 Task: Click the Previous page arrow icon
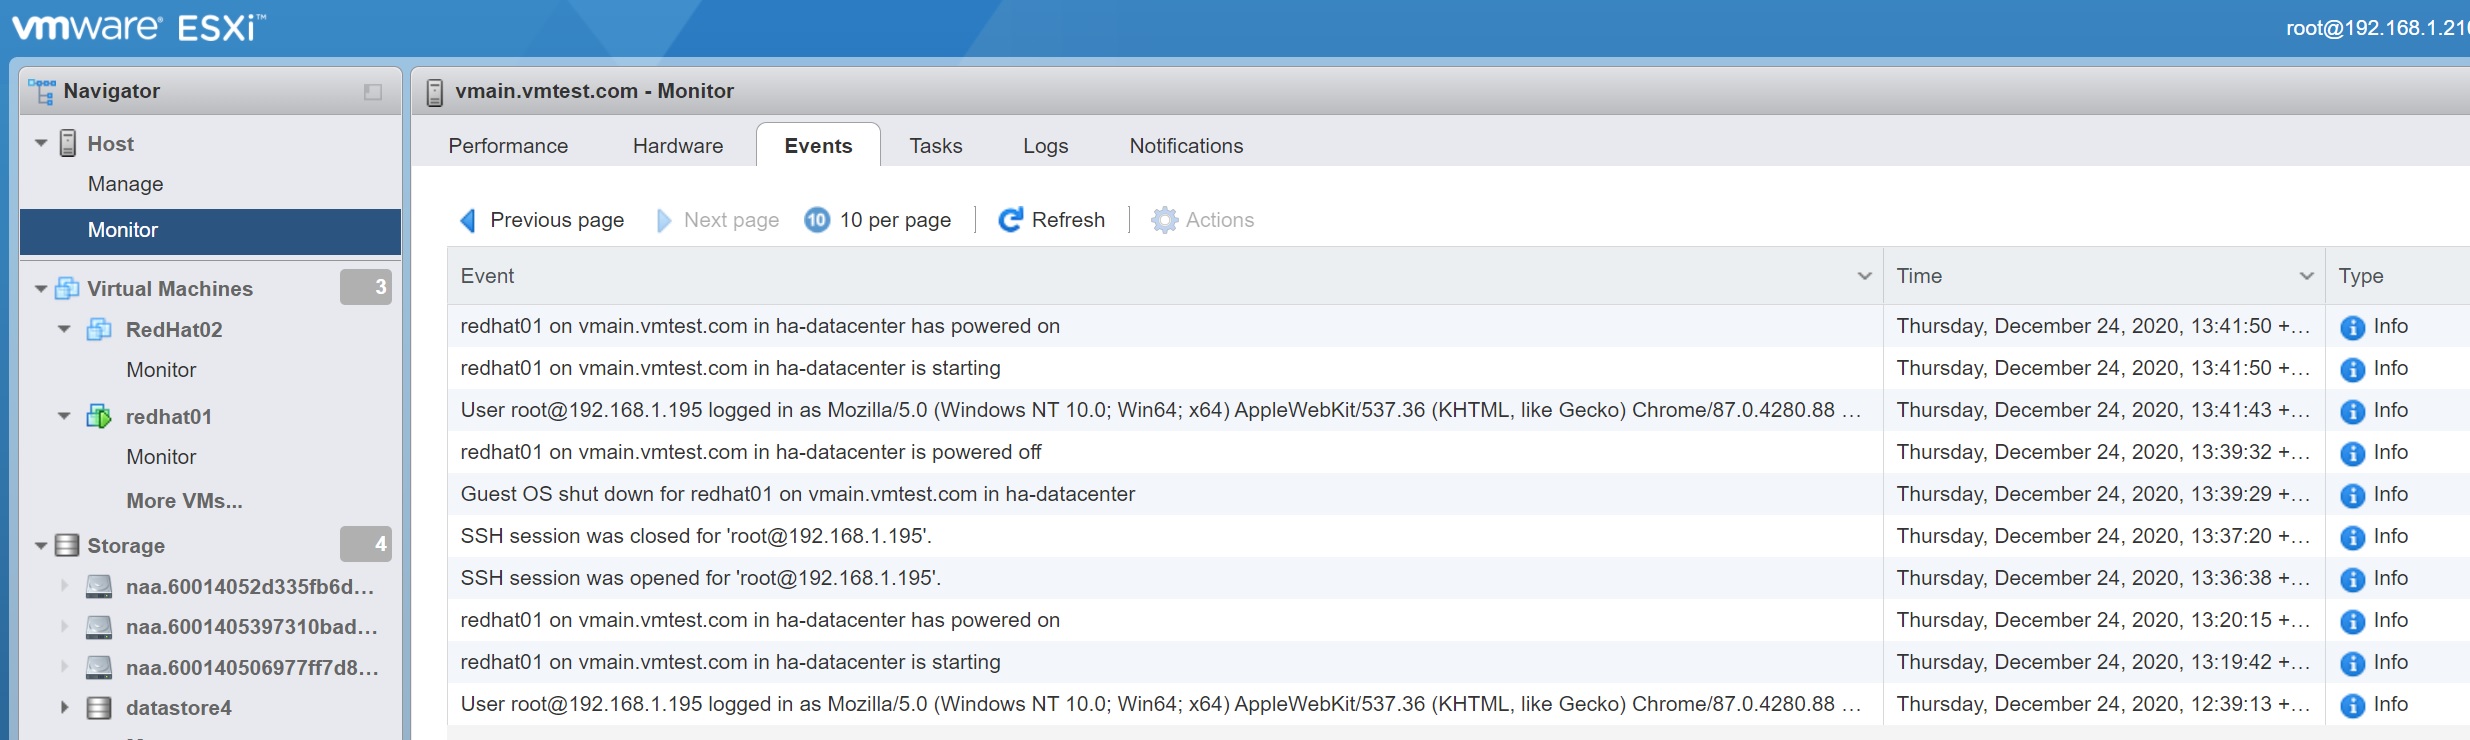pyautogui.click(x=468, y=220)
